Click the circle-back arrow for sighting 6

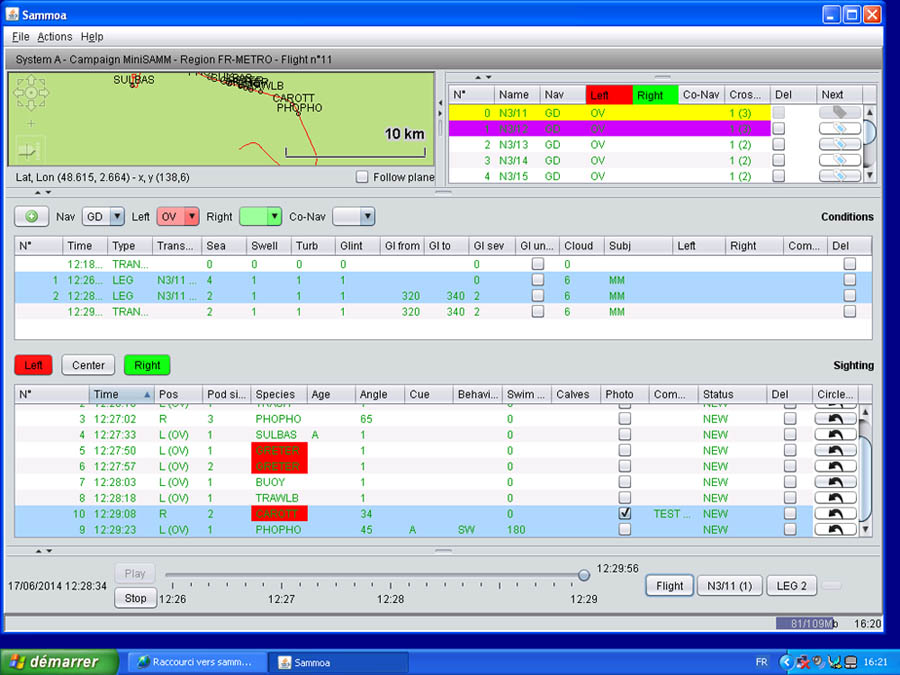click(x=836, y=466)
